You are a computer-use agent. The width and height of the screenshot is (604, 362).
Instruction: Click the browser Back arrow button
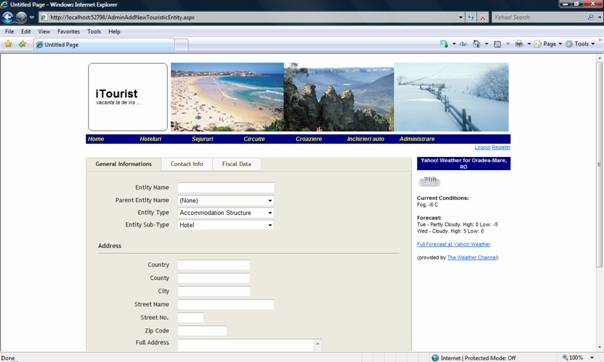pyautogui.click(x=8, y=17)
